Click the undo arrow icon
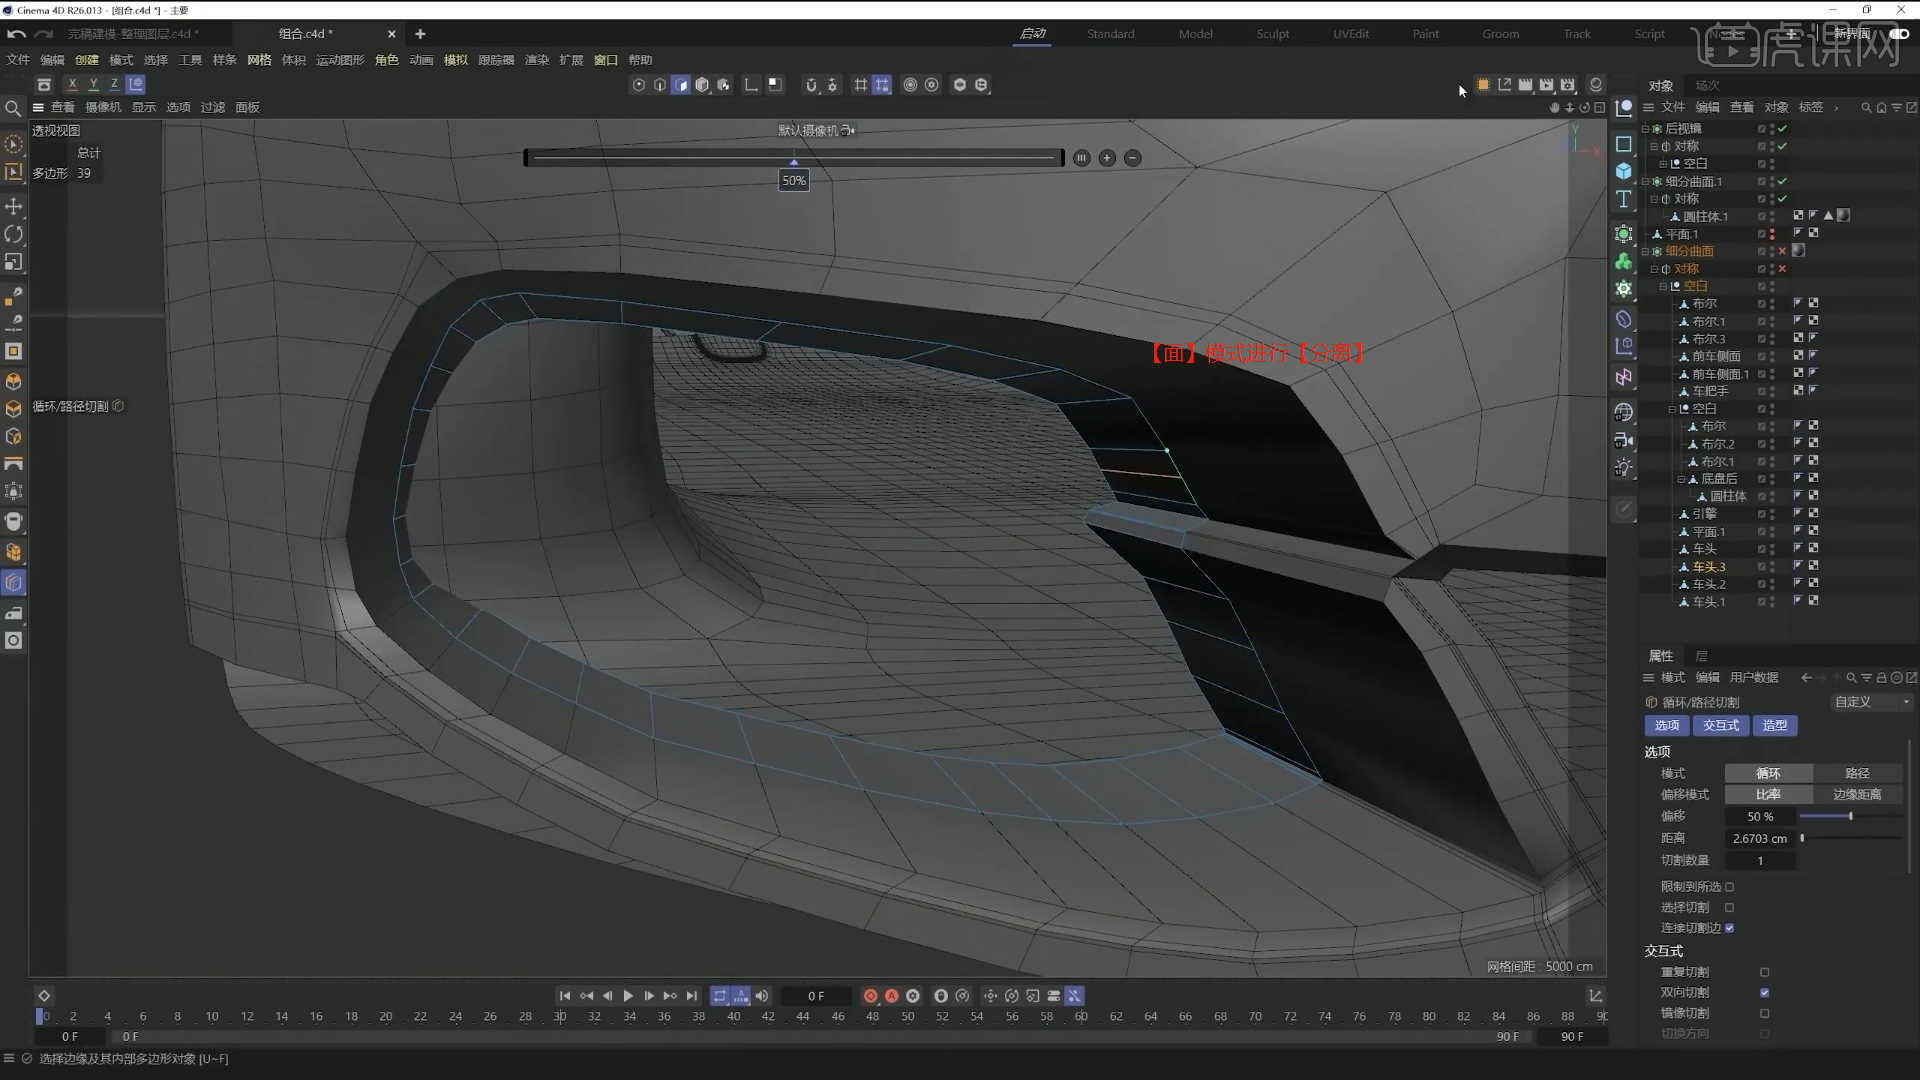Image resolution: width=1920 pixels, height=1080 pixels. [x=16, y=34]
